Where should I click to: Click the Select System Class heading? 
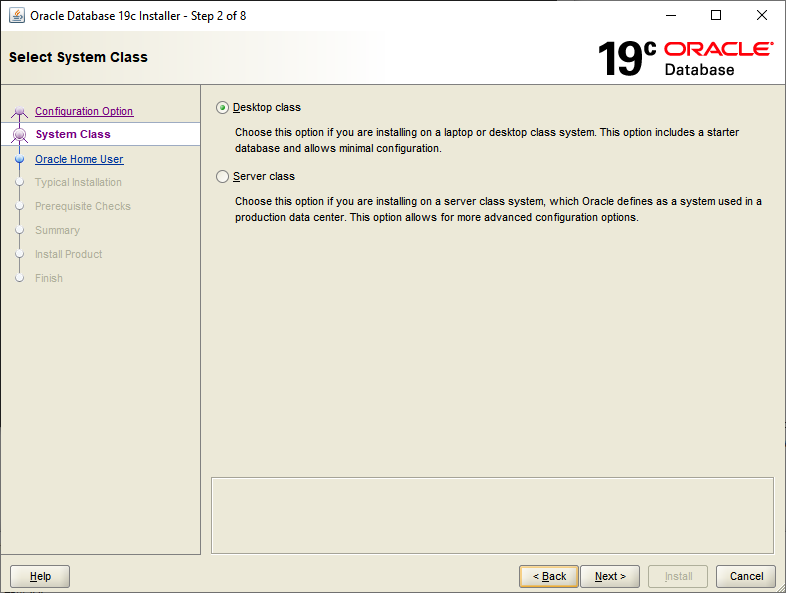pos(78,57)
